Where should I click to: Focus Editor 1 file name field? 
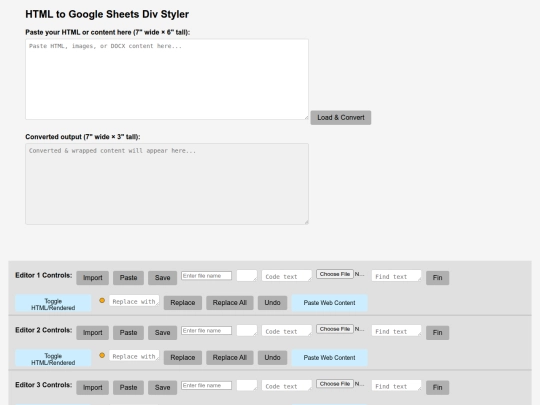coord(206,276)
